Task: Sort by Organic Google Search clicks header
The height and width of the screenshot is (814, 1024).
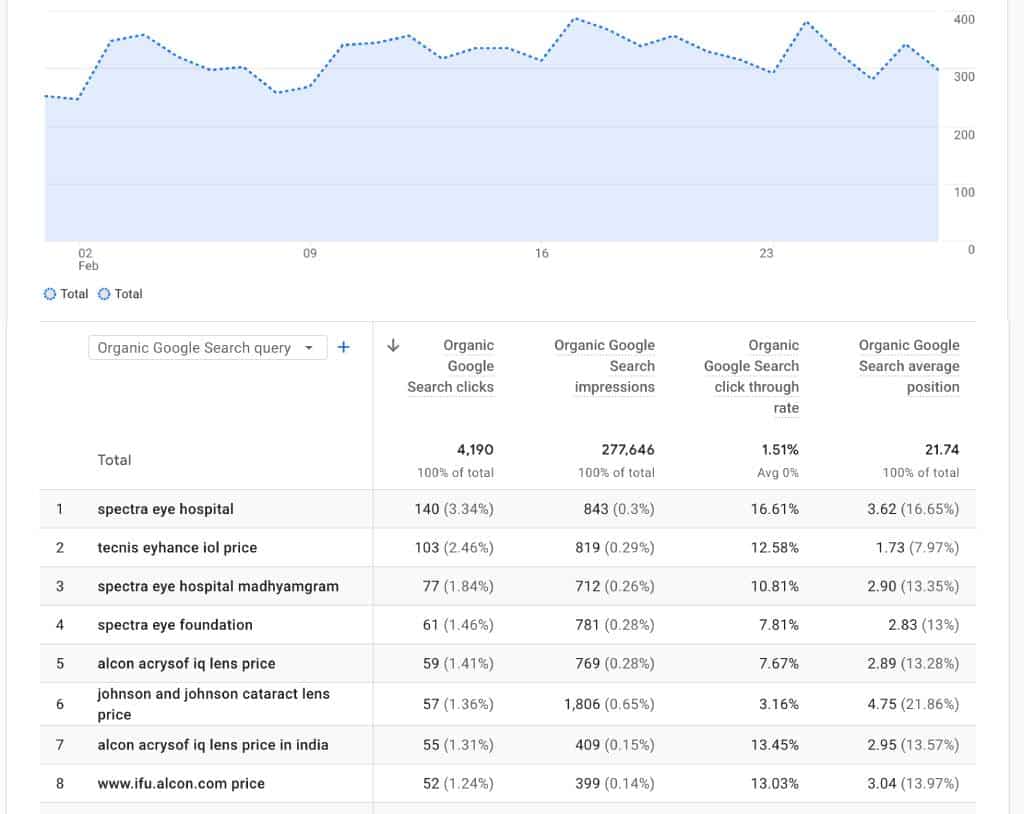Action: pyautogui.click(x=451, y=366)
